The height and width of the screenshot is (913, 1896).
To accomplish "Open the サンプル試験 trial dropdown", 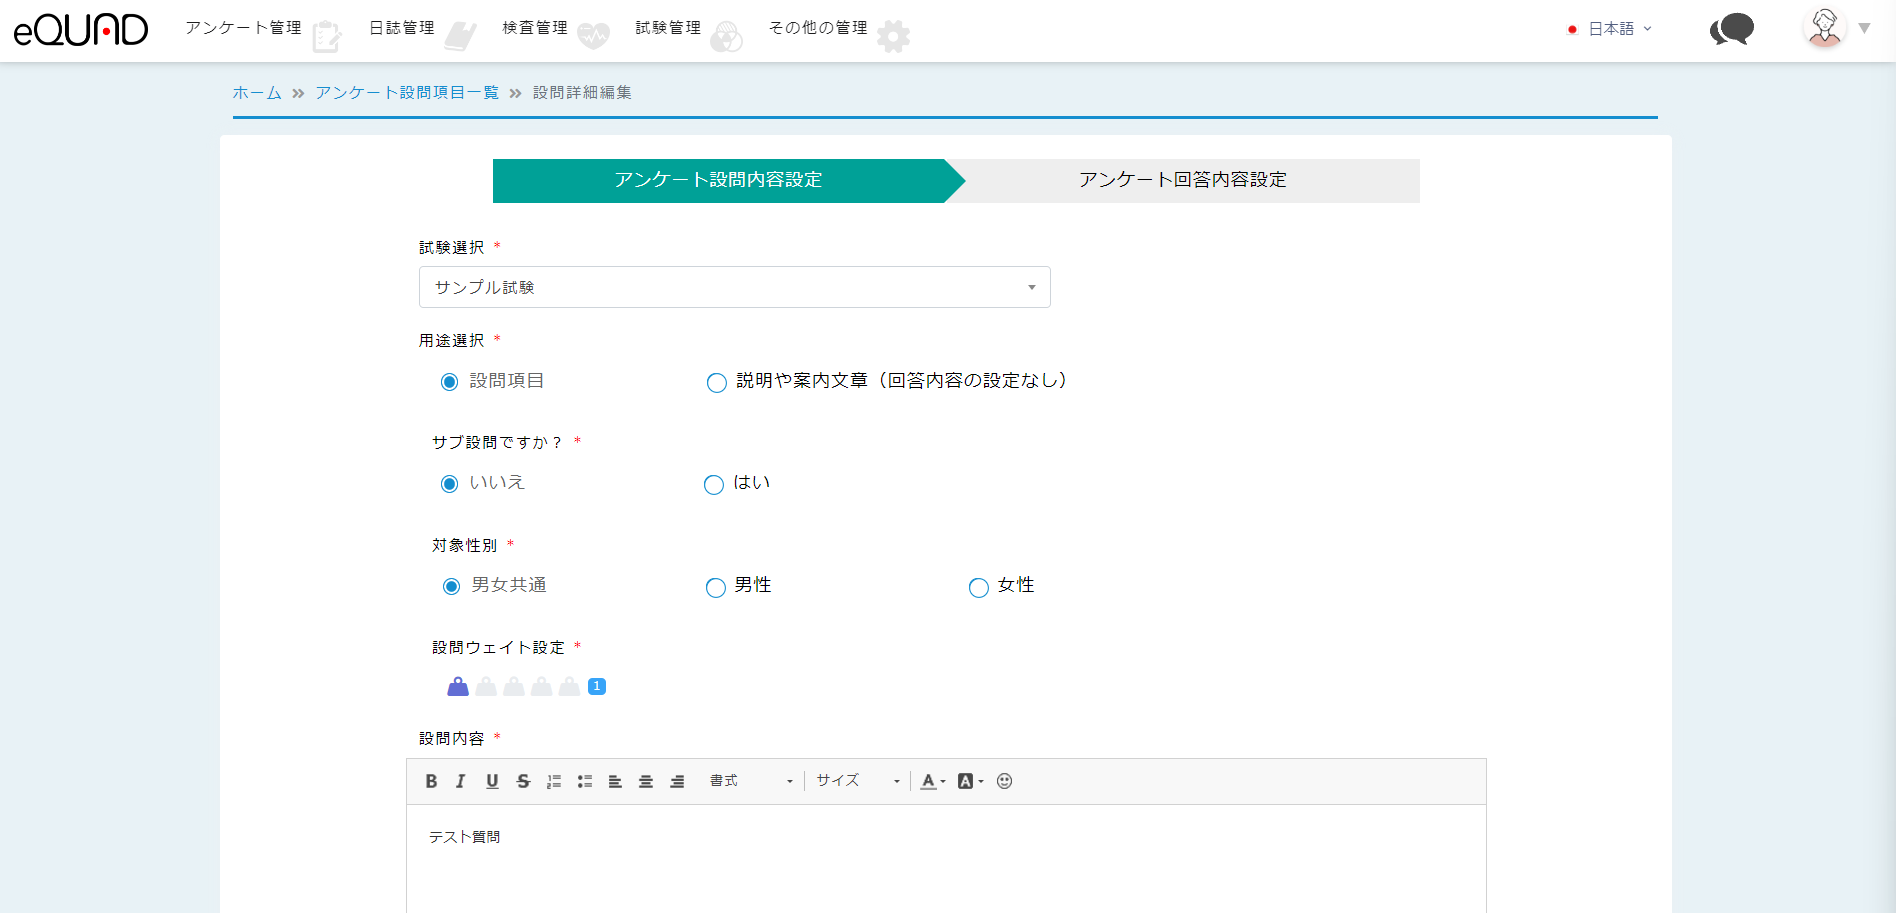I will tap(734, 287).
